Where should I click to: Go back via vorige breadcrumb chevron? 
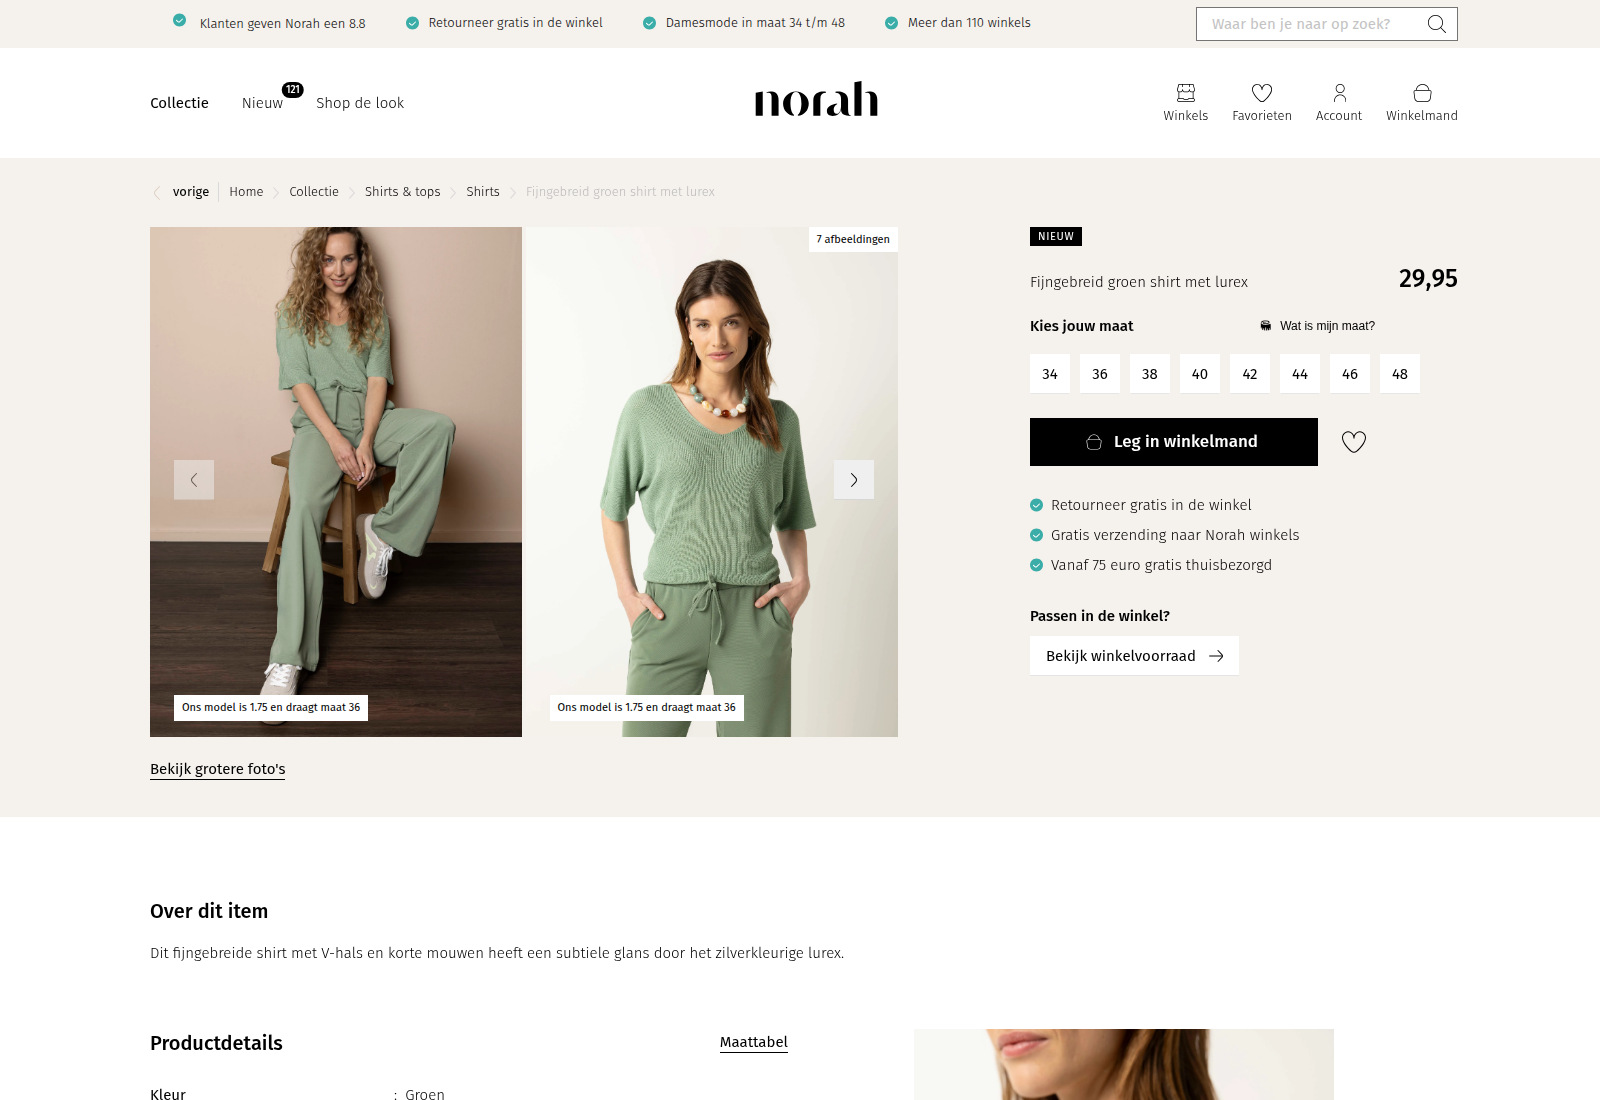(x=156, y=192)
